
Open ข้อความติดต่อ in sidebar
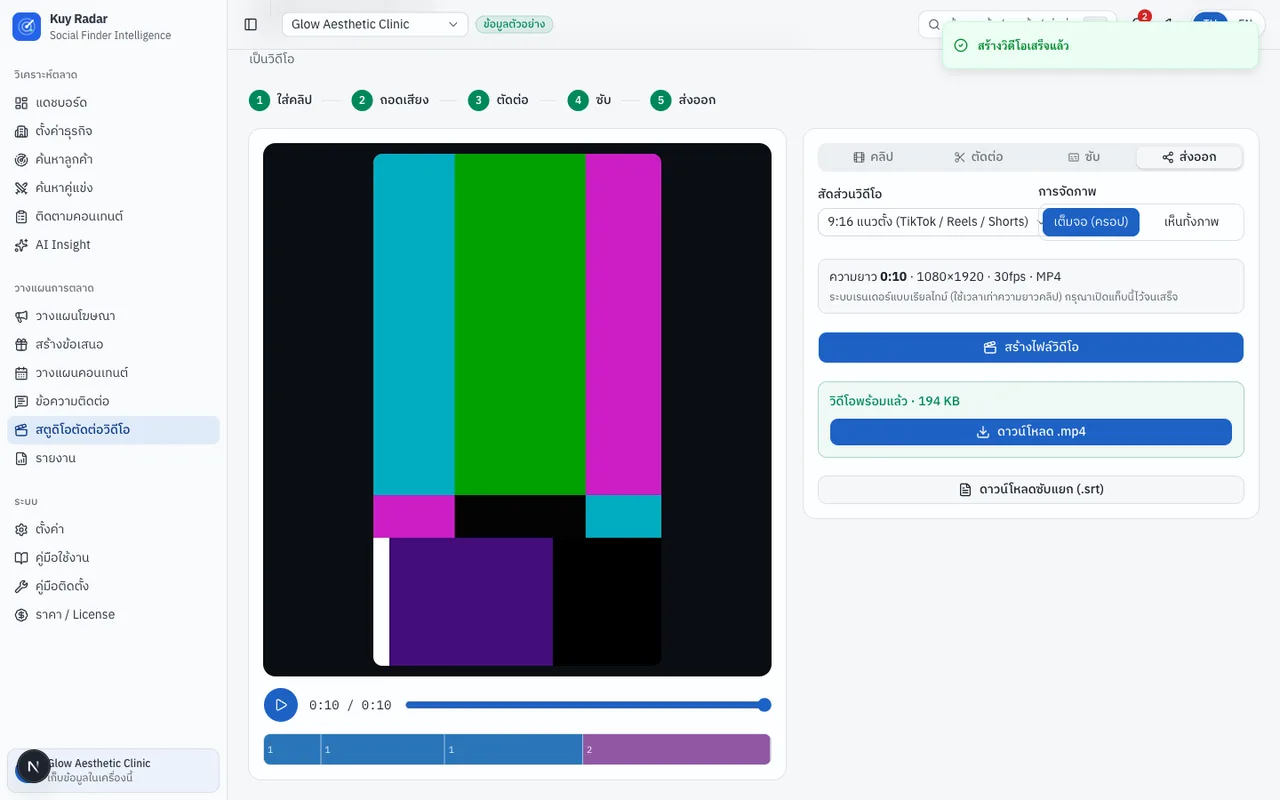113,401
